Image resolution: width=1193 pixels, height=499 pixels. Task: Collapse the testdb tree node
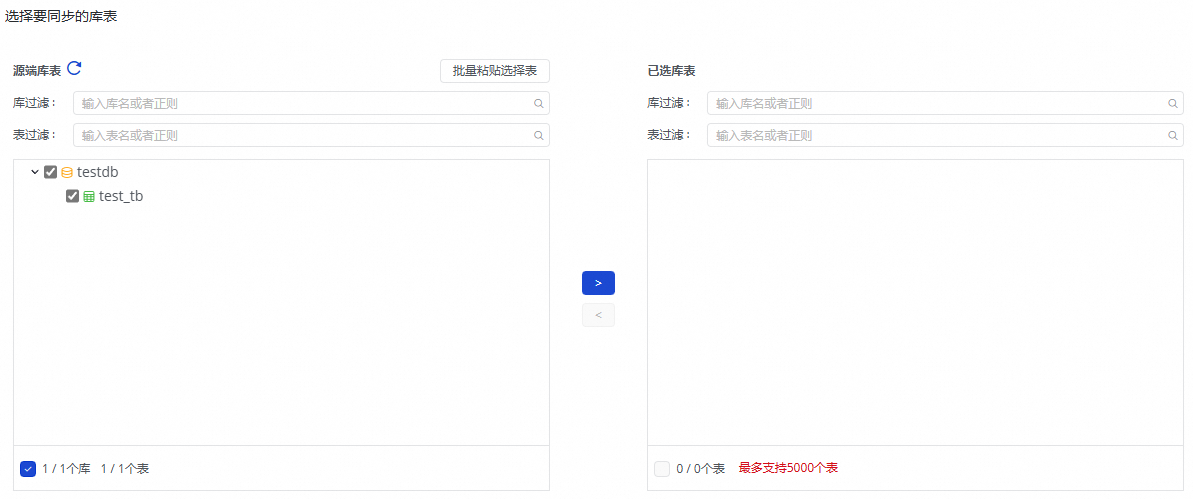tap(34, 173)
